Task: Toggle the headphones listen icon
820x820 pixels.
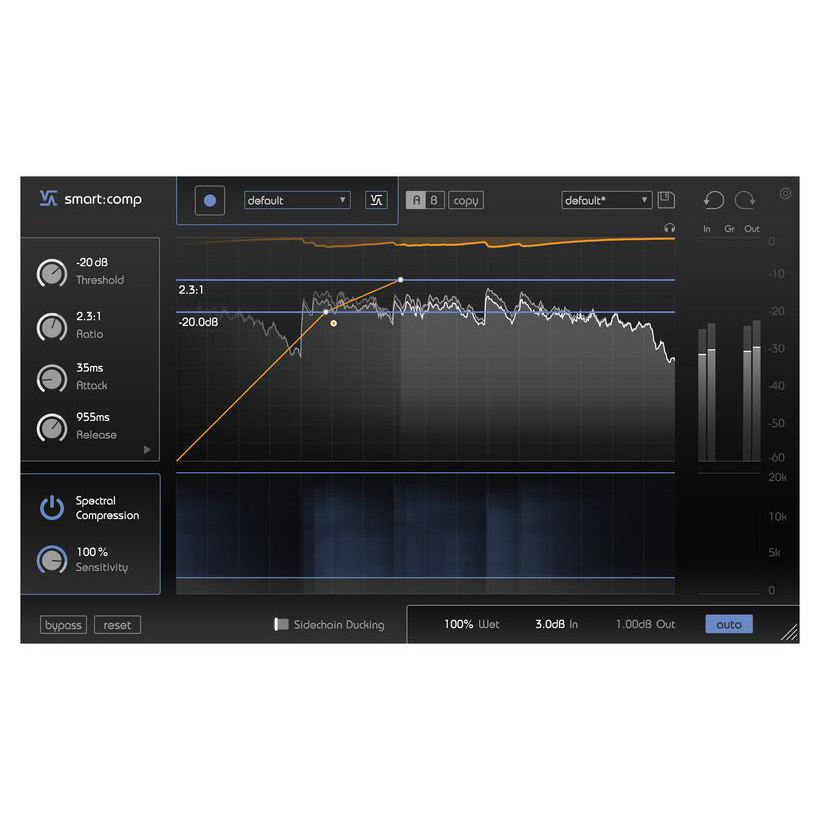Action: pyautogui.click(x=669, y=228)
